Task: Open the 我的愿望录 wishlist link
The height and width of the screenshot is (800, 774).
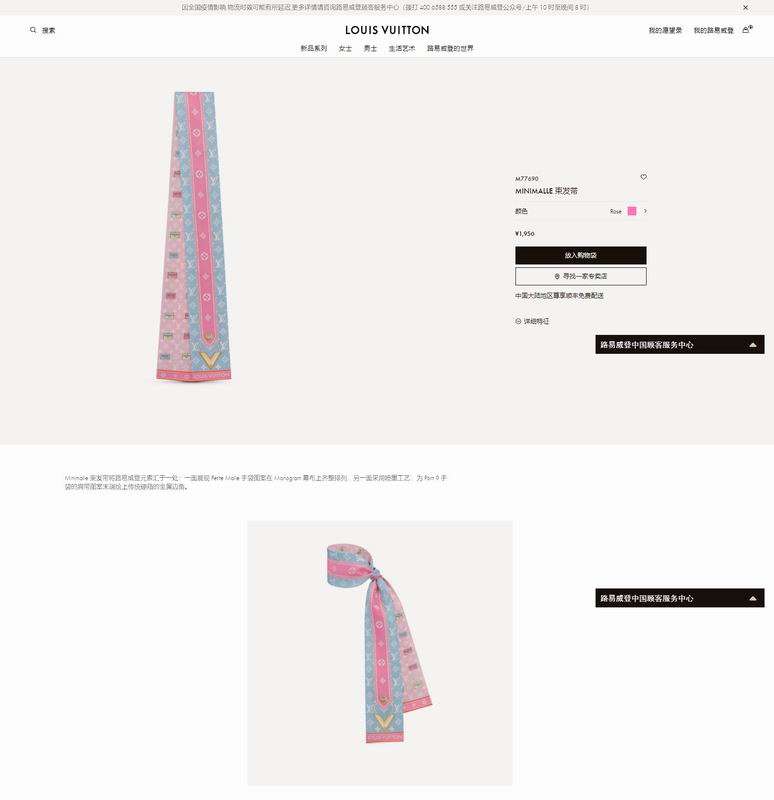Action: pyautogui.click(x=665, y=31)
